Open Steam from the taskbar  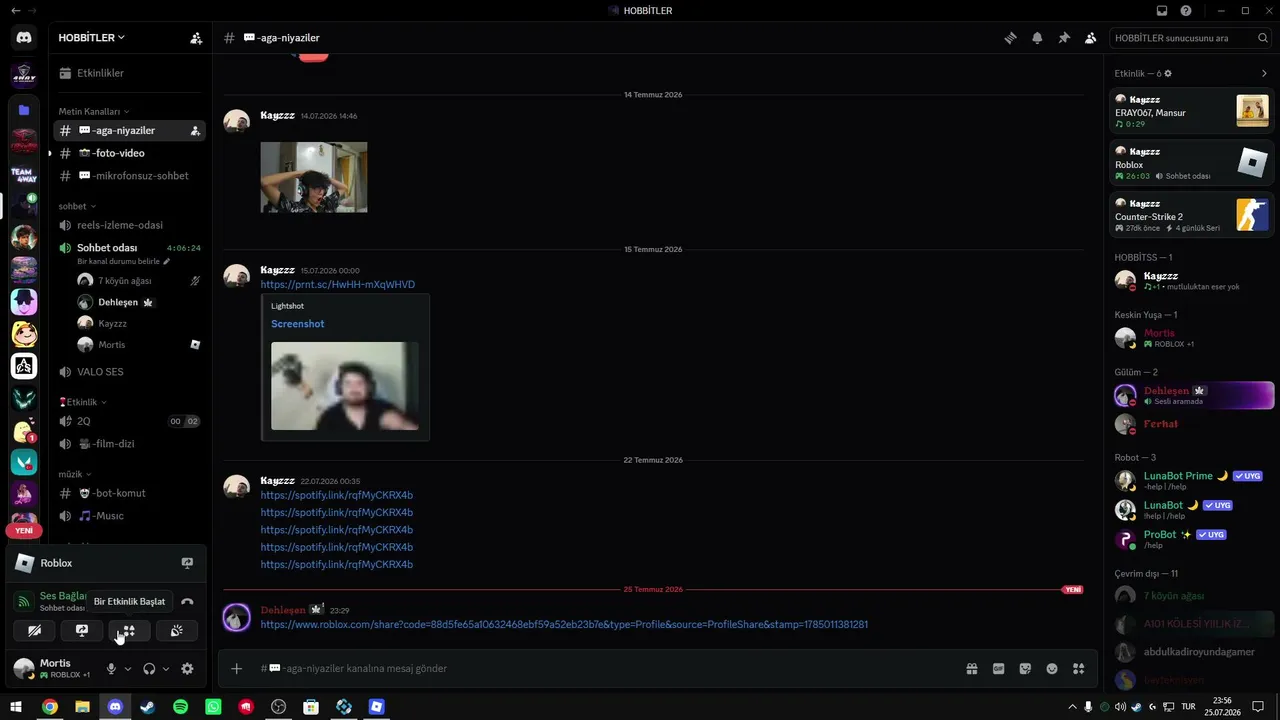pyautogui.click(x=148, y=707)
